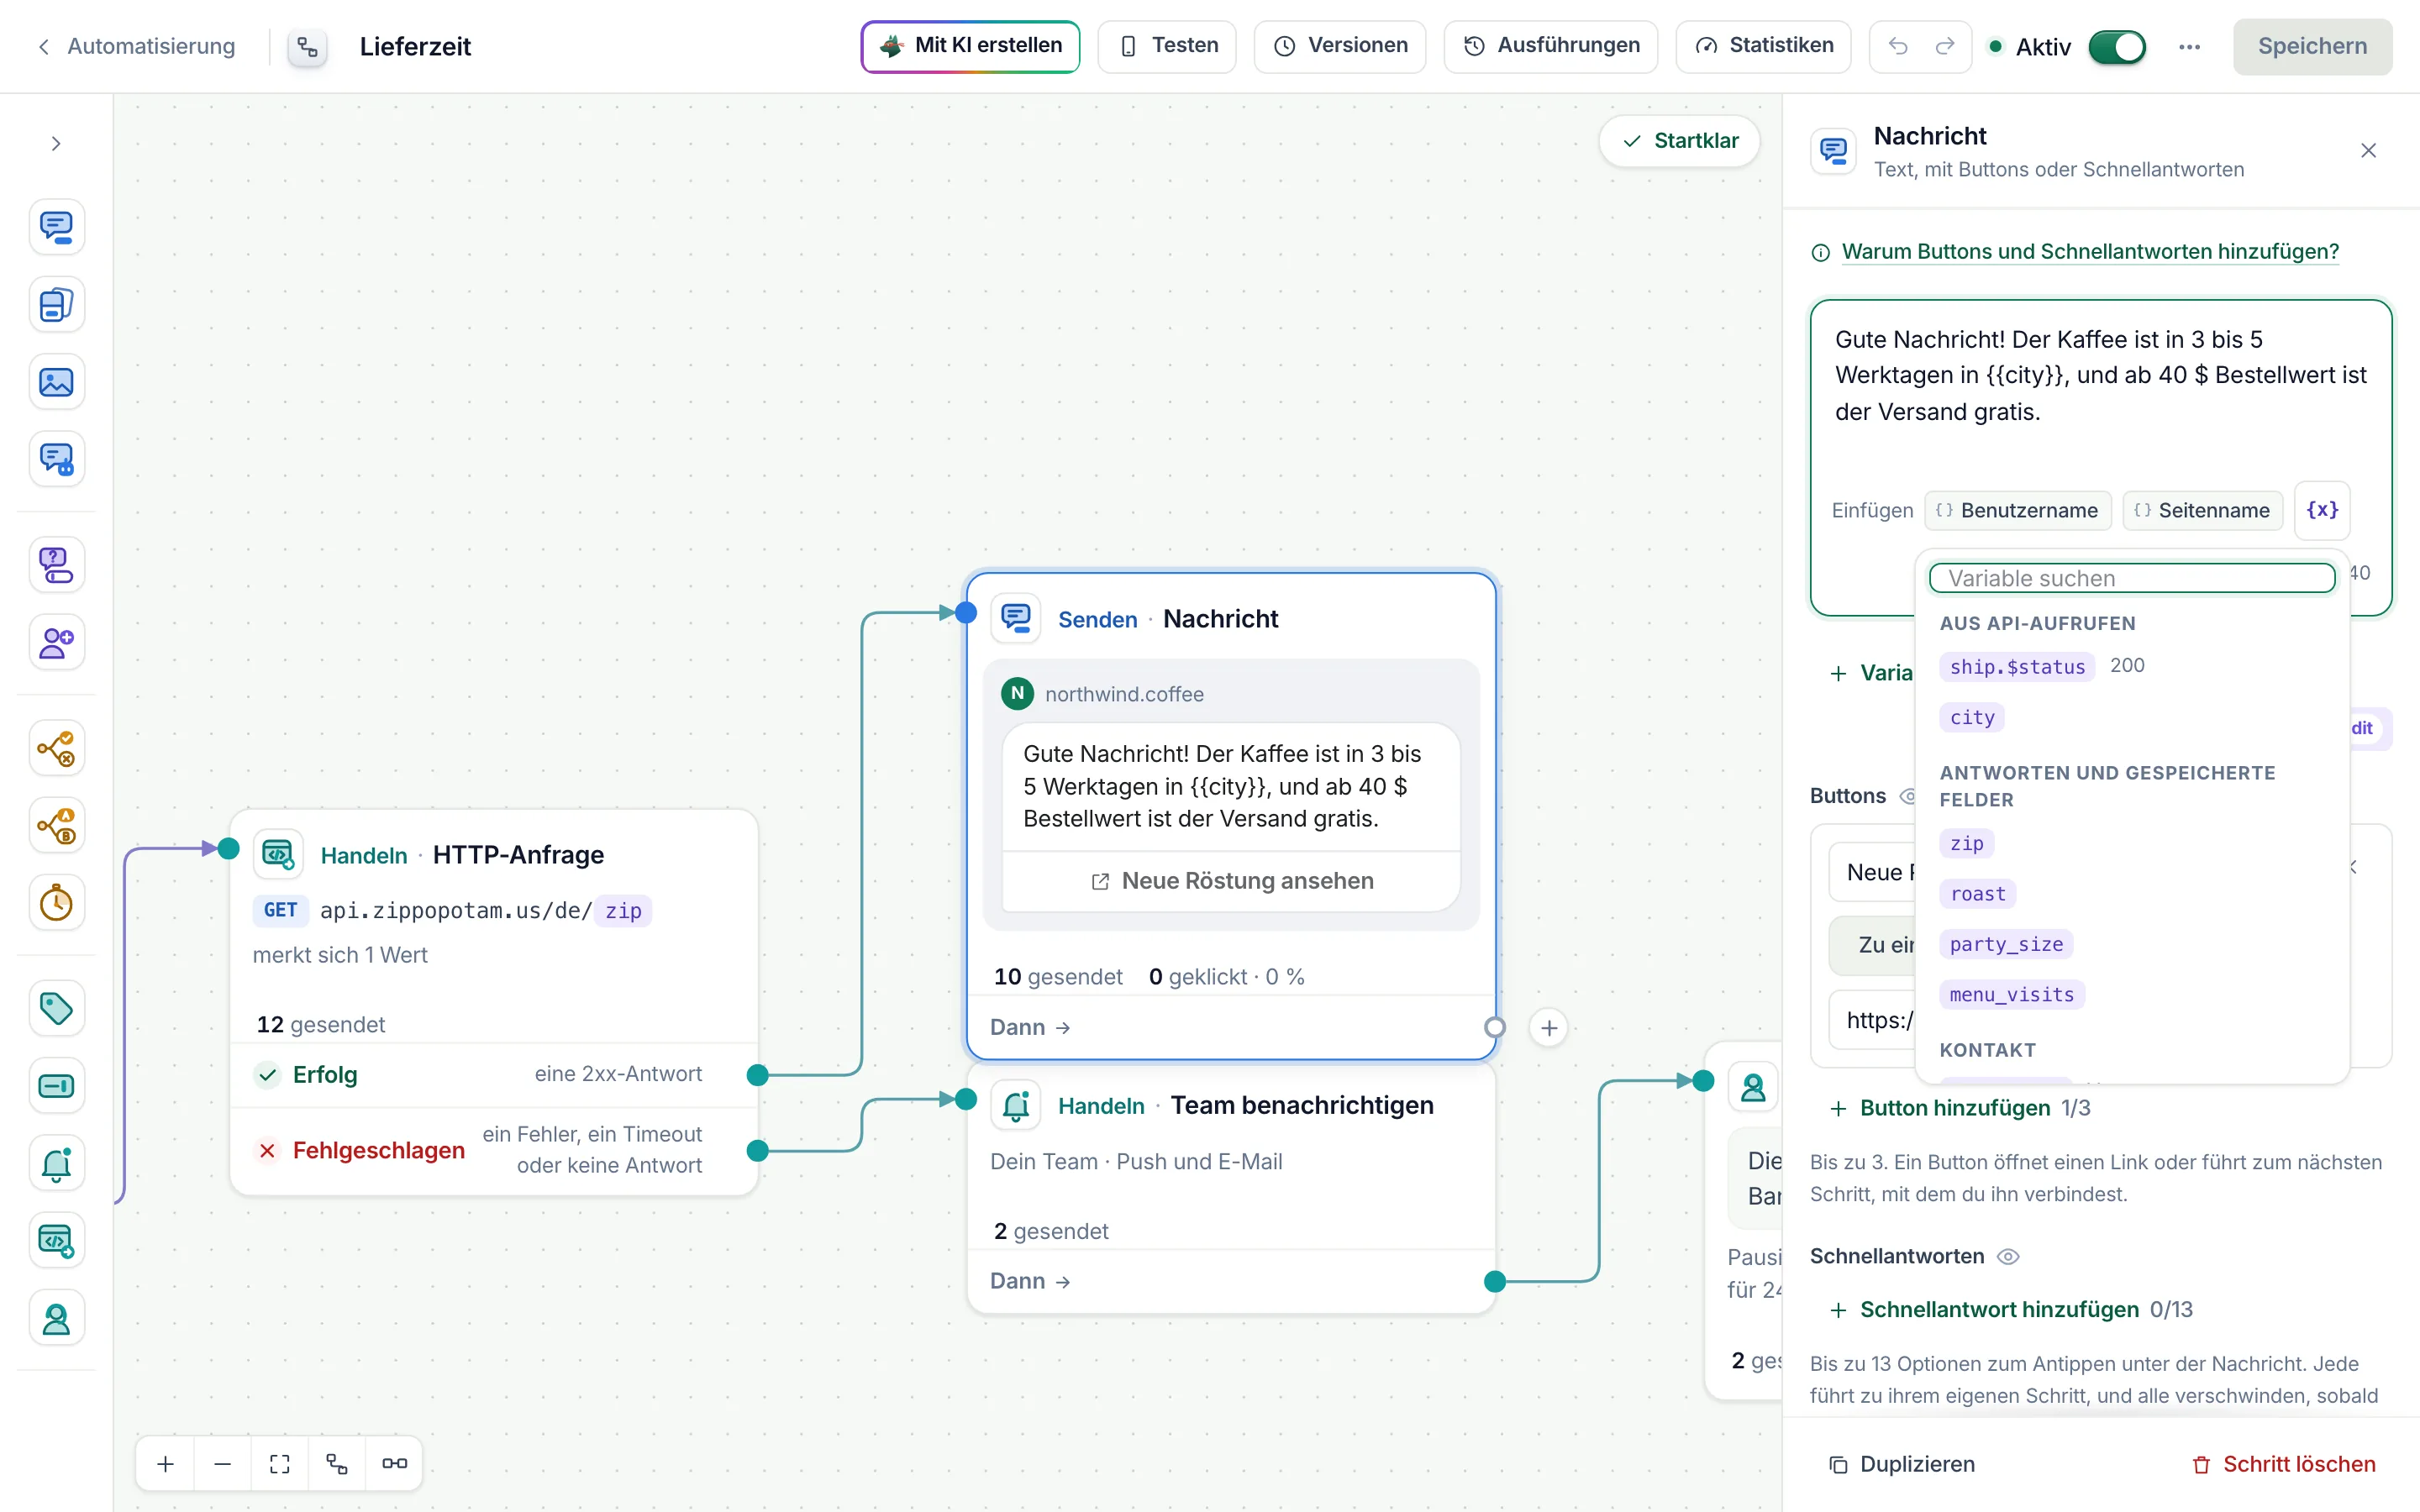Toggle Schnellantworten preview eye icon
This screenshot has height=1512, width=2420.
click(x=2008, y=1257)
